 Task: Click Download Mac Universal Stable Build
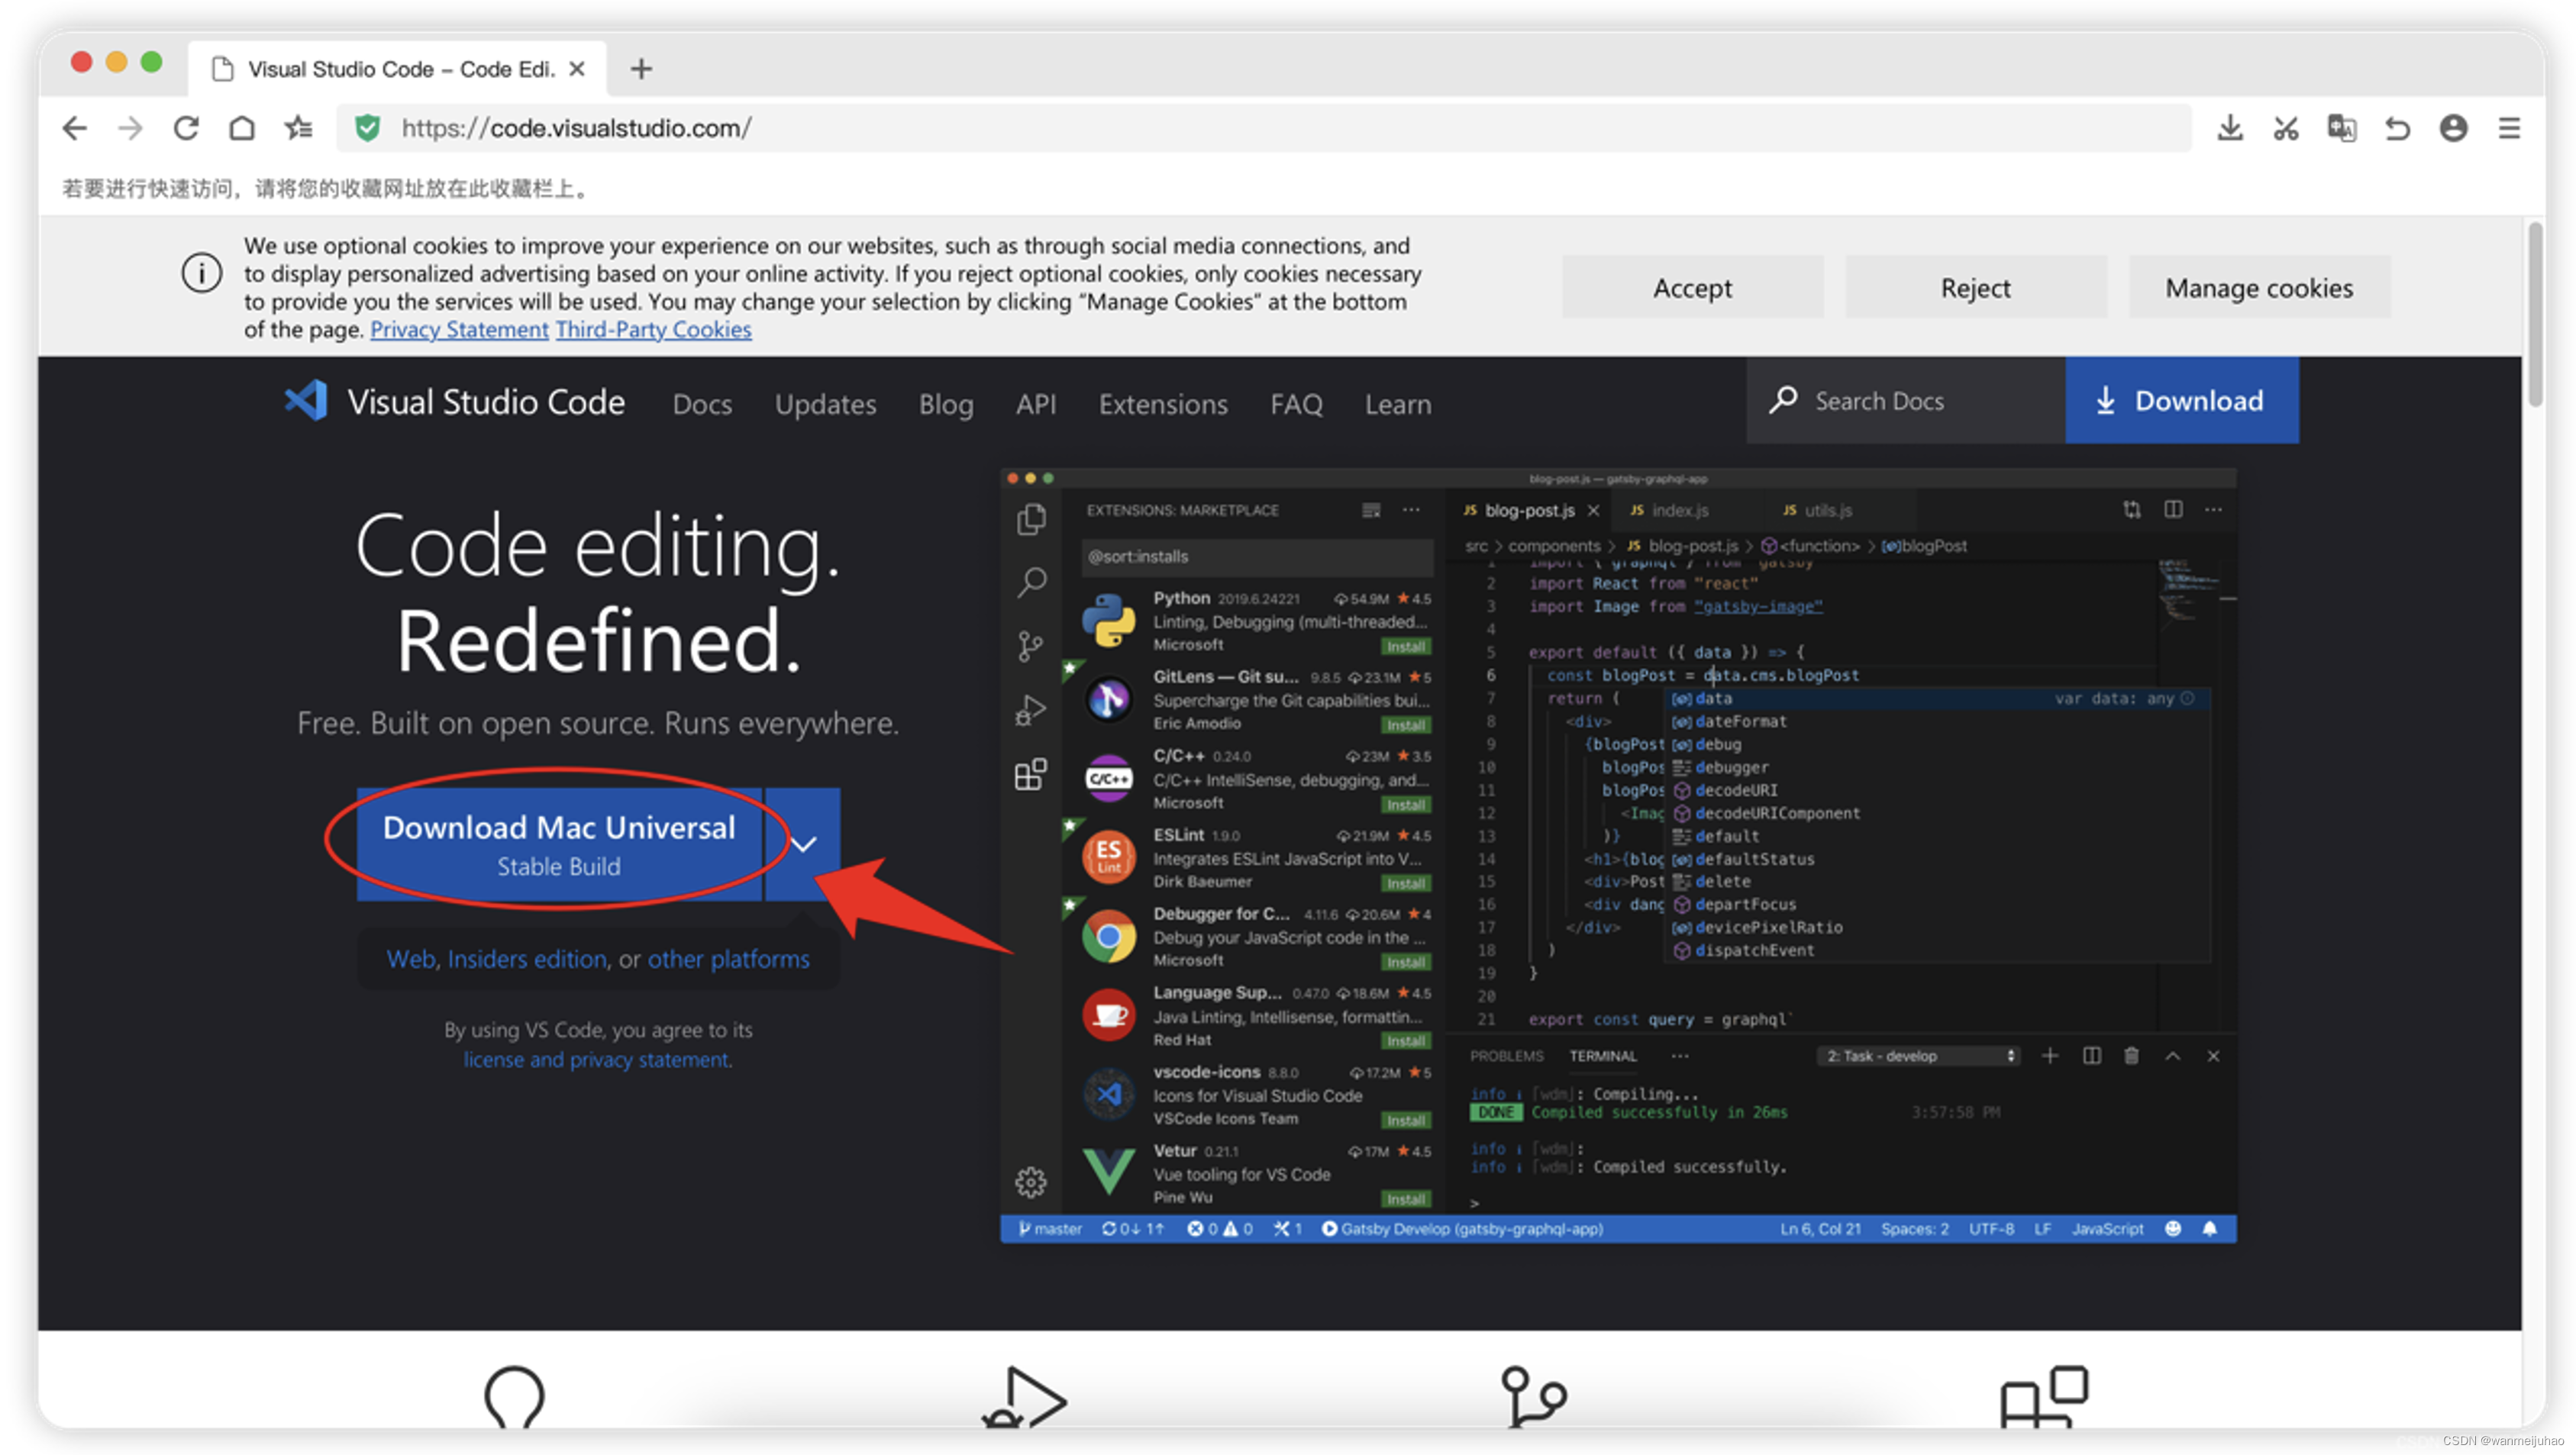559,844
